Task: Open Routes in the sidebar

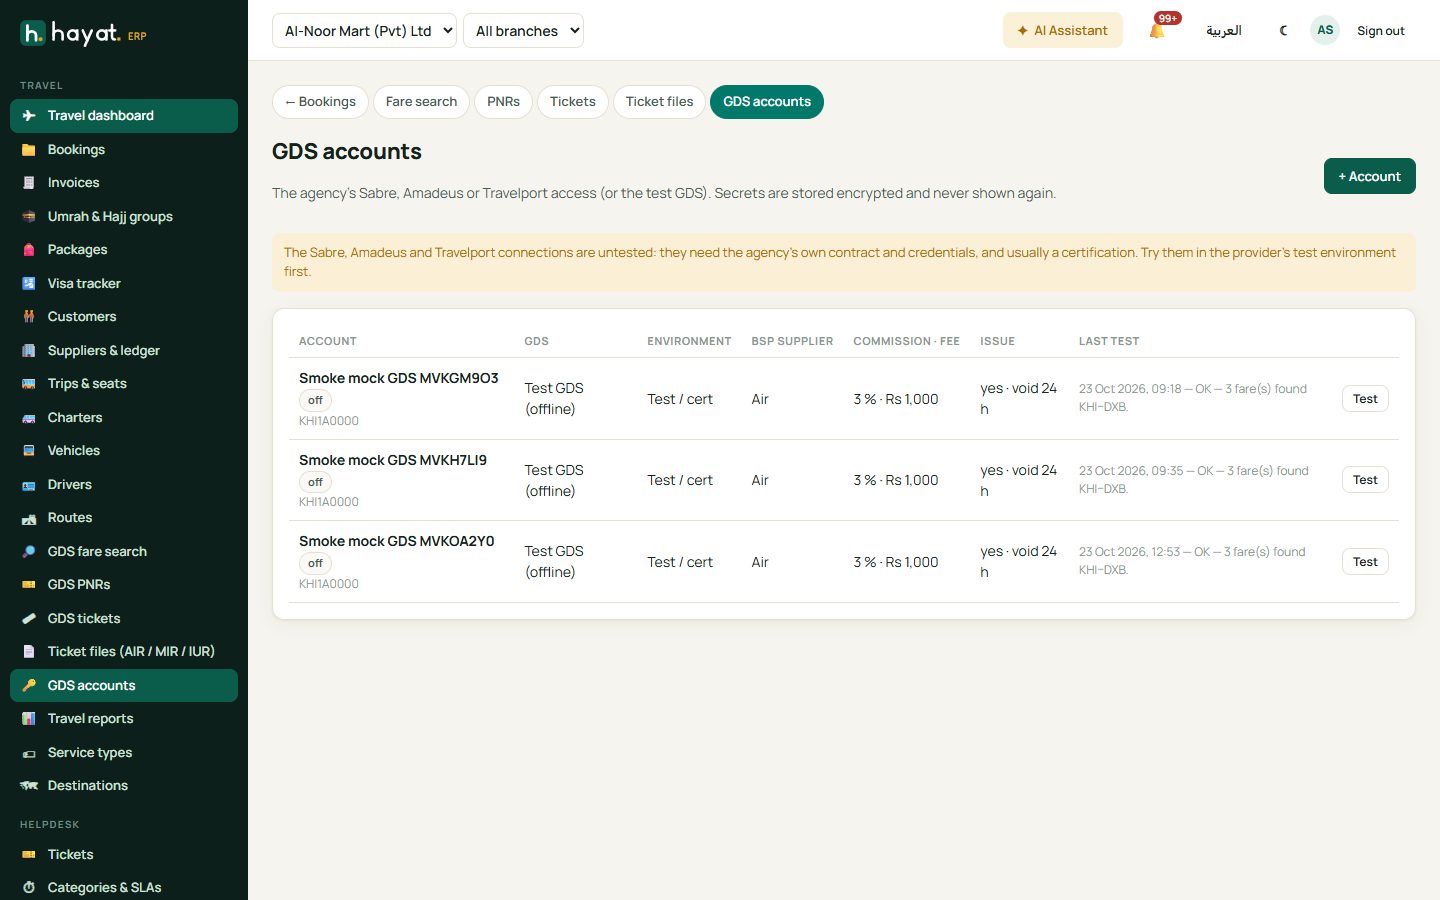Action: (124, 518)
